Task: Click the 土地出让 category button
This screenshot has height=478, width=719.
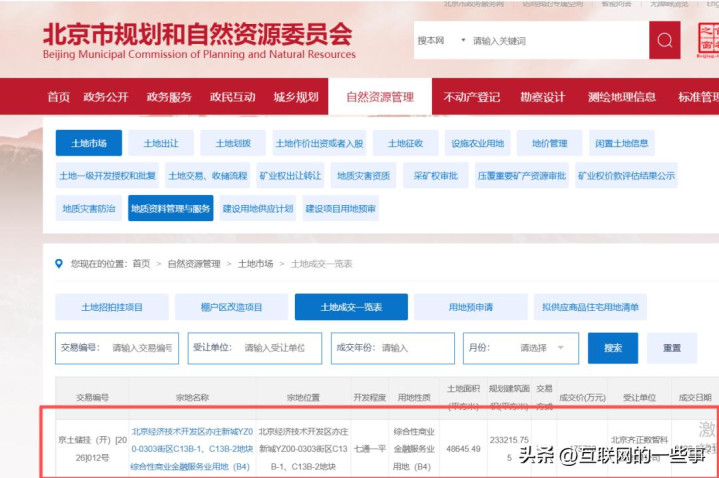Action: tap(160, 144)
